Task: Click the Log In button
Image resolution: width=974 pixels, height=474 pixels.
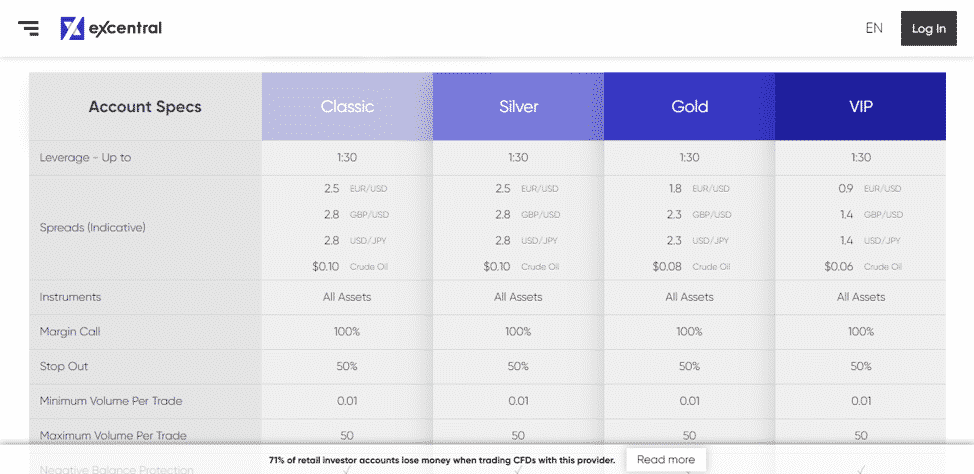Action: coord(929,29)
